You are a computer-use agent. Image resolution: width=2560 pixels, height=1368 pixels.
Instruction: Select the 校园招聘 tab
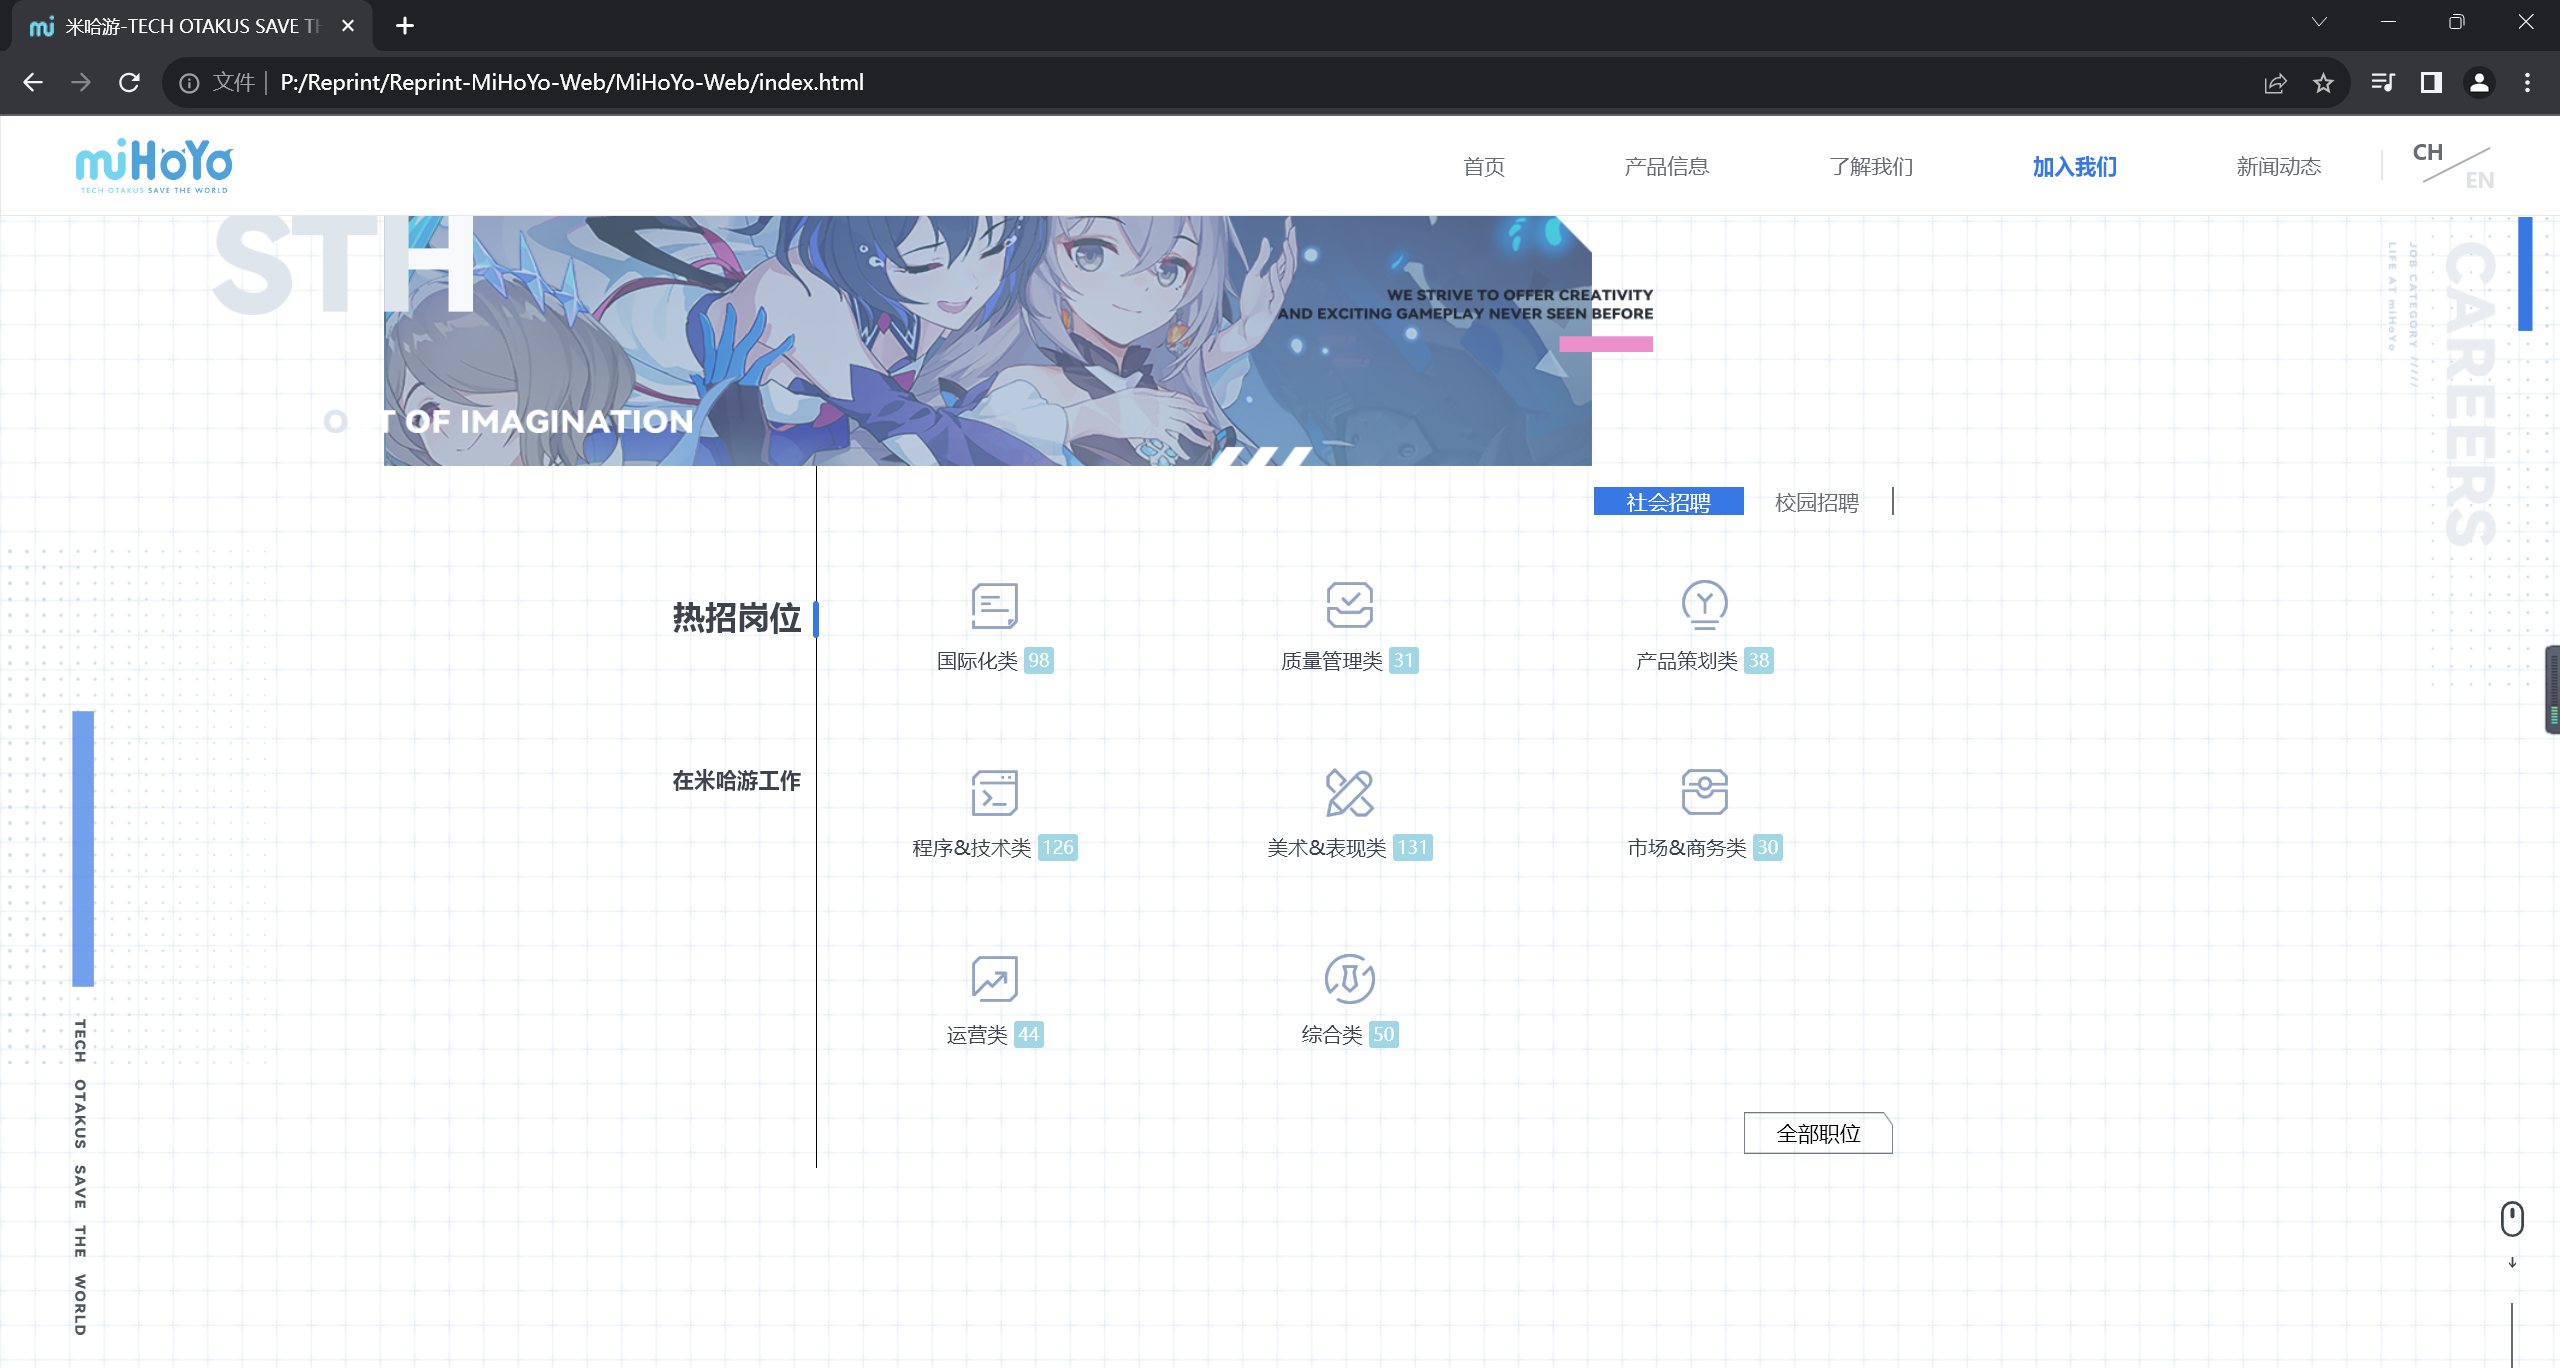point(1817,502)
